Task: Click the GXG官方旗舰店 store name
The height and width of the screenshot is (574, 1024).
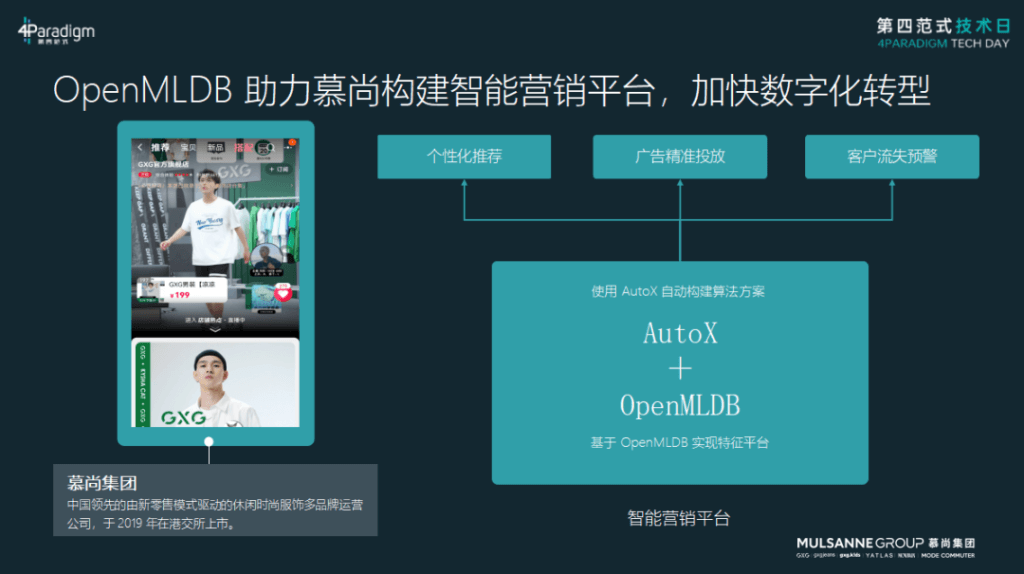Action: coord(163,165)
